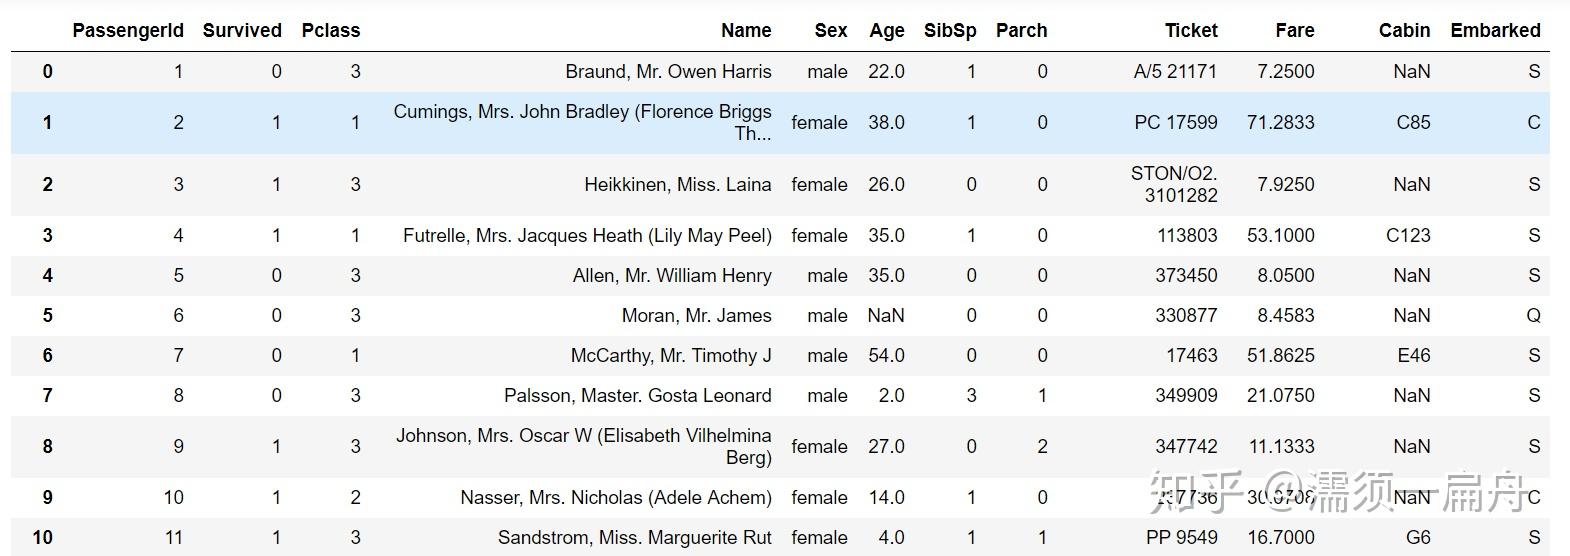Image resolution: width=1570 pixels, height=556 pixels.
Task: Click the Ticket column header
Action: [x=1191, y=30]
